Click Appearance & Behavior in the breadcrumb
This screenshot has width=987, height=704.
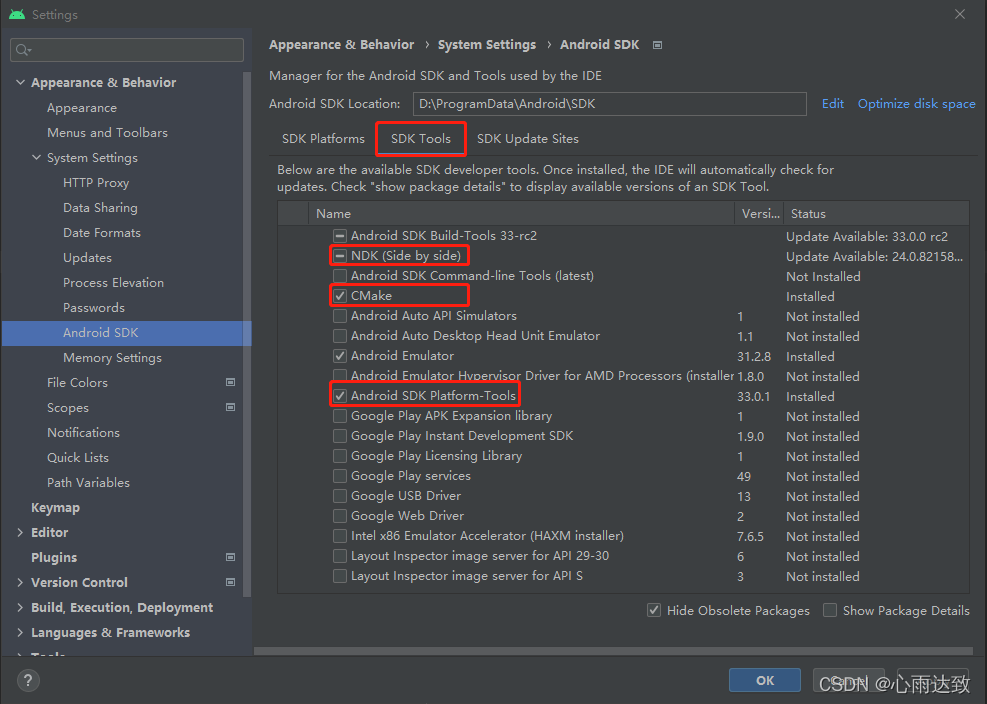341,45
